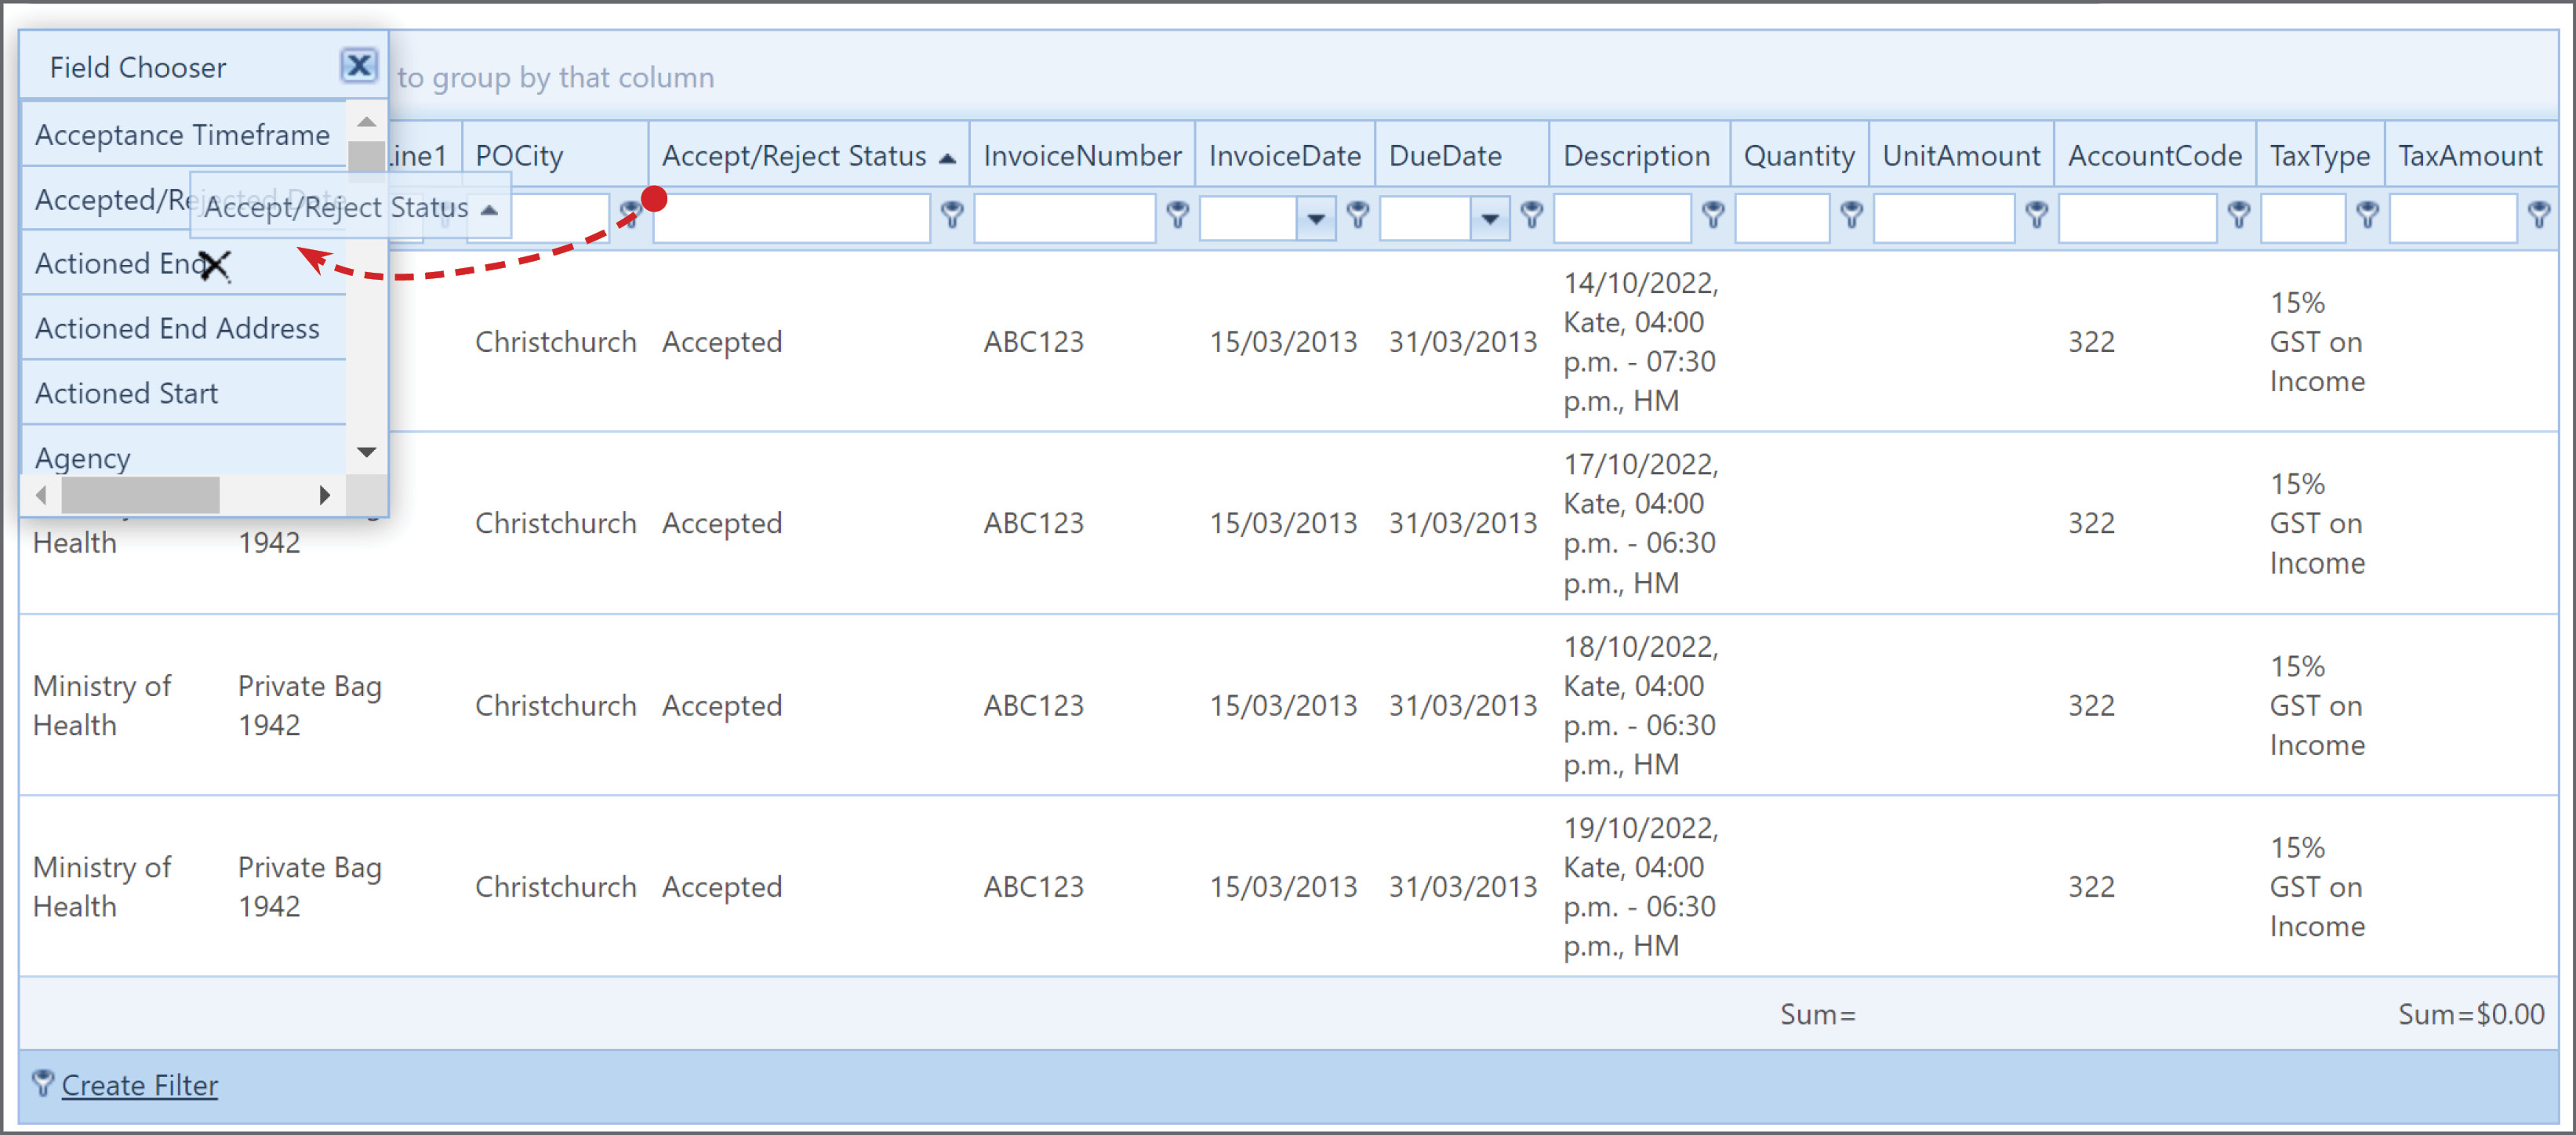The width and height of the screenshot is (2576, 1135).
Task: Close the Field Chooser panel
Action: point(359,66)
